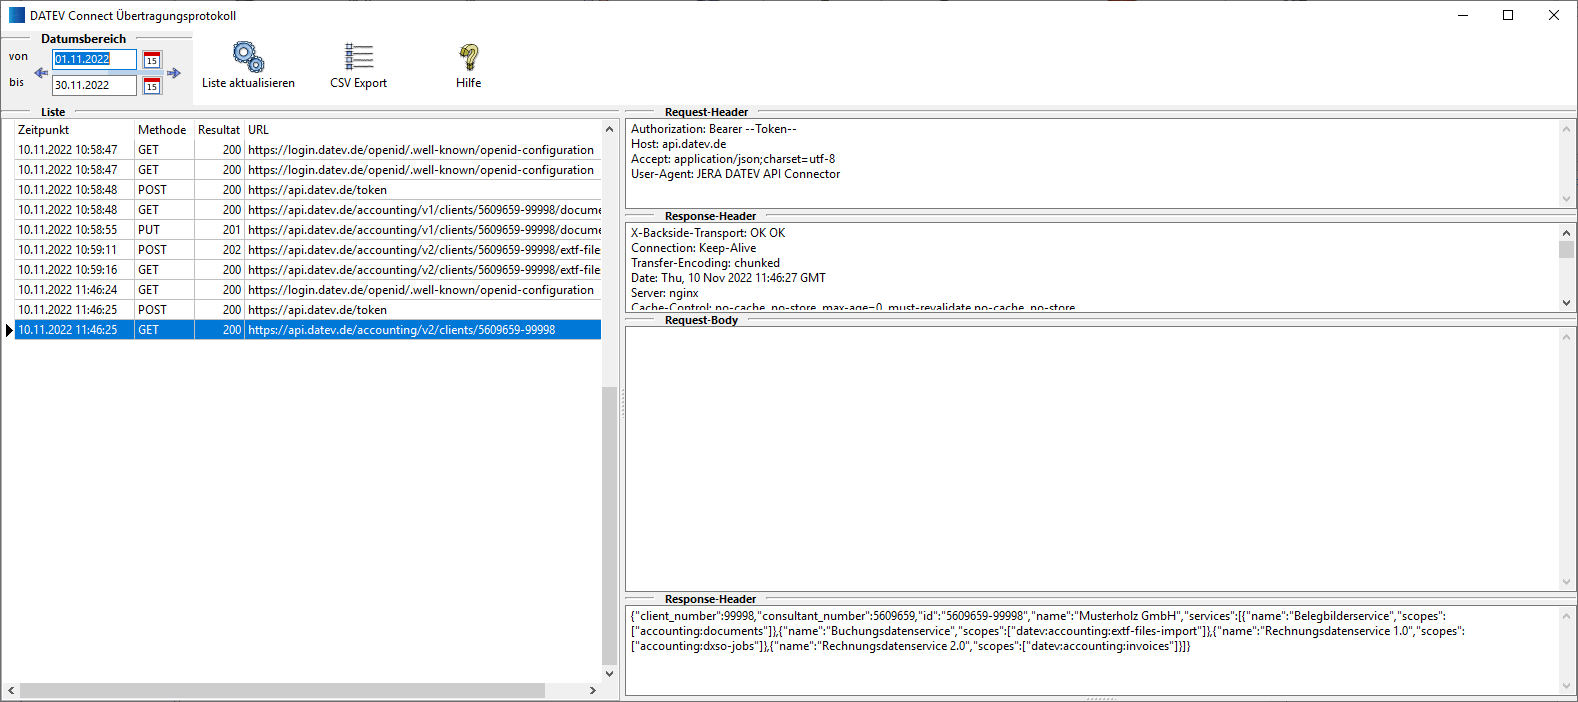Open Hilfe question mark icon

pyautogui.click(x=468, y=57)
